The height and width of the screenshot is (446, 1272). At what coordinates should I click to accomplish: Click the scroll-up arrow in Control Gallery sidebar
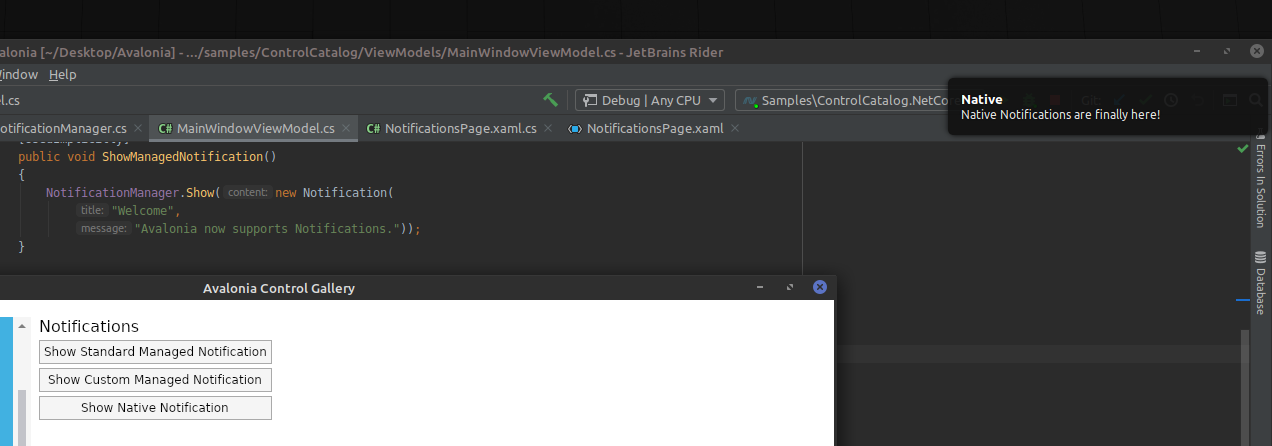21,327
